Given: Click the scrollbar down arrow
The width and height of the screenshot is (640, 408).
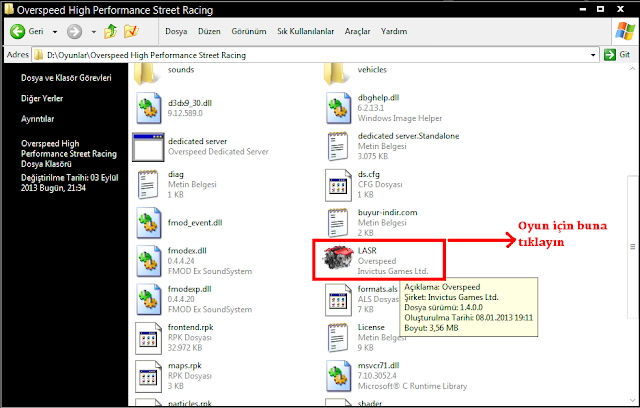Looking at the screenshot, I should (632, 401).
